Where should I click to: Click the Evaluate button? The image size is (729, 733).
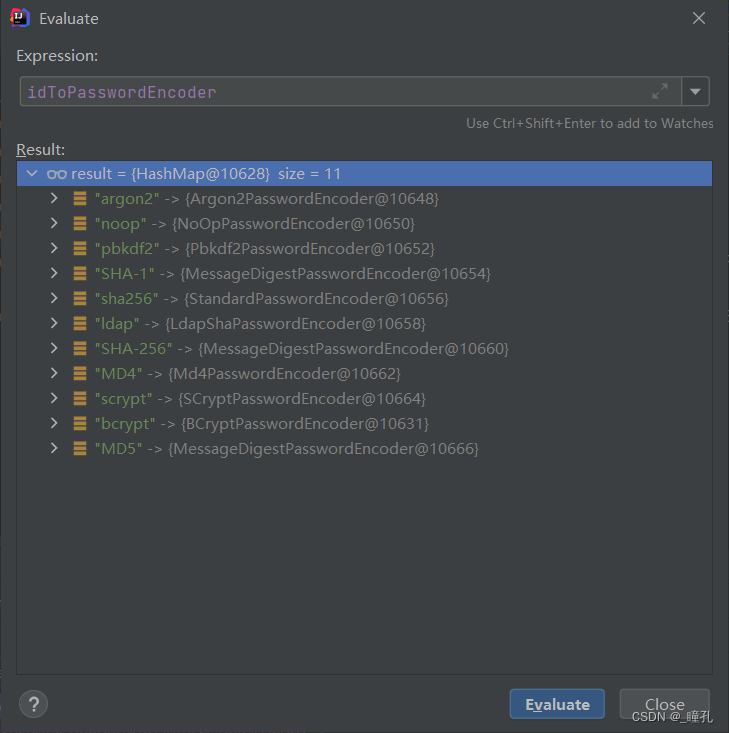click(x=557, y=704)
